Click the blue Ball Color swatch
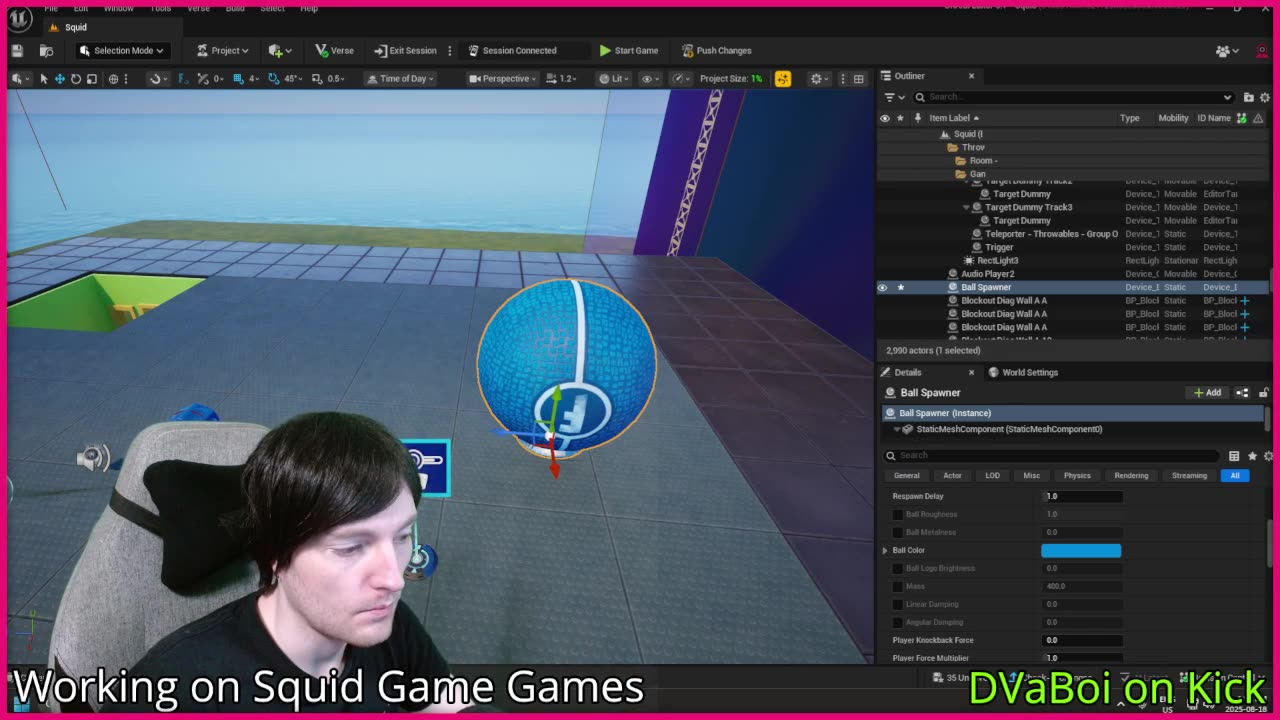This screenshot has width=1280, height=720. click(x=1081, y=550)
